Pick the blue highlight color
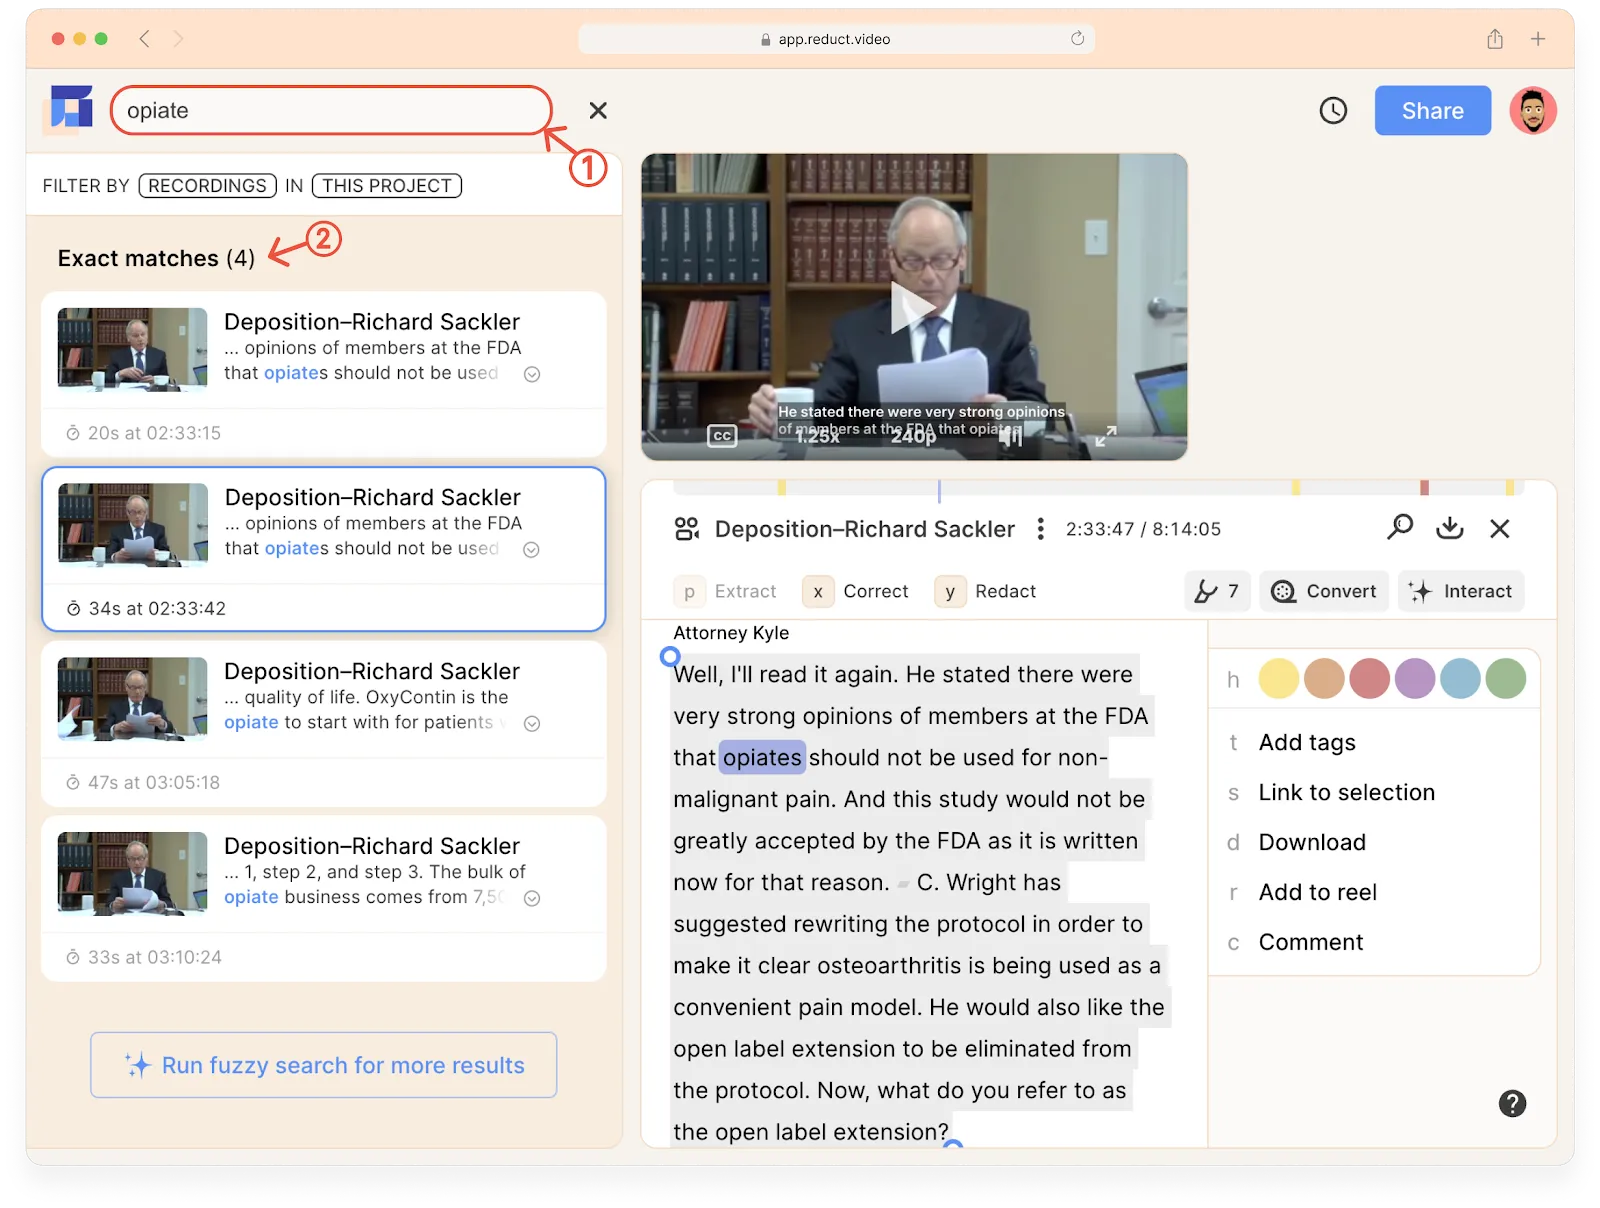Viewport: 1600px width, 1208px height. [1460, 678]
